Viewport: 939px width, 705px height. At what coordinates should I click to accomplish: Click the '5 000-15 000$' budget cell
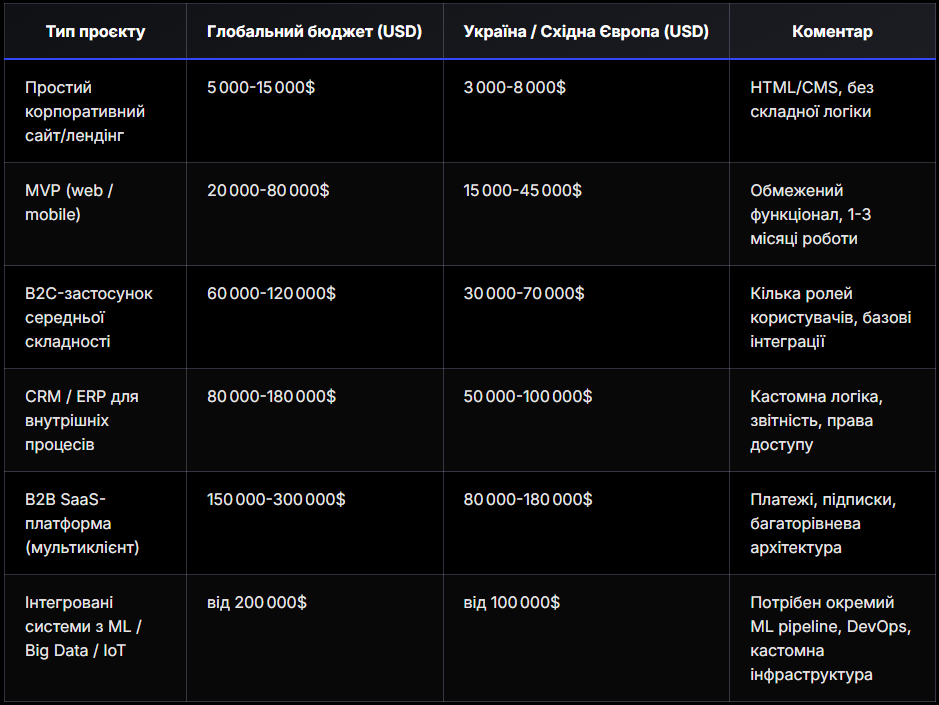click(x=261, y=87)
